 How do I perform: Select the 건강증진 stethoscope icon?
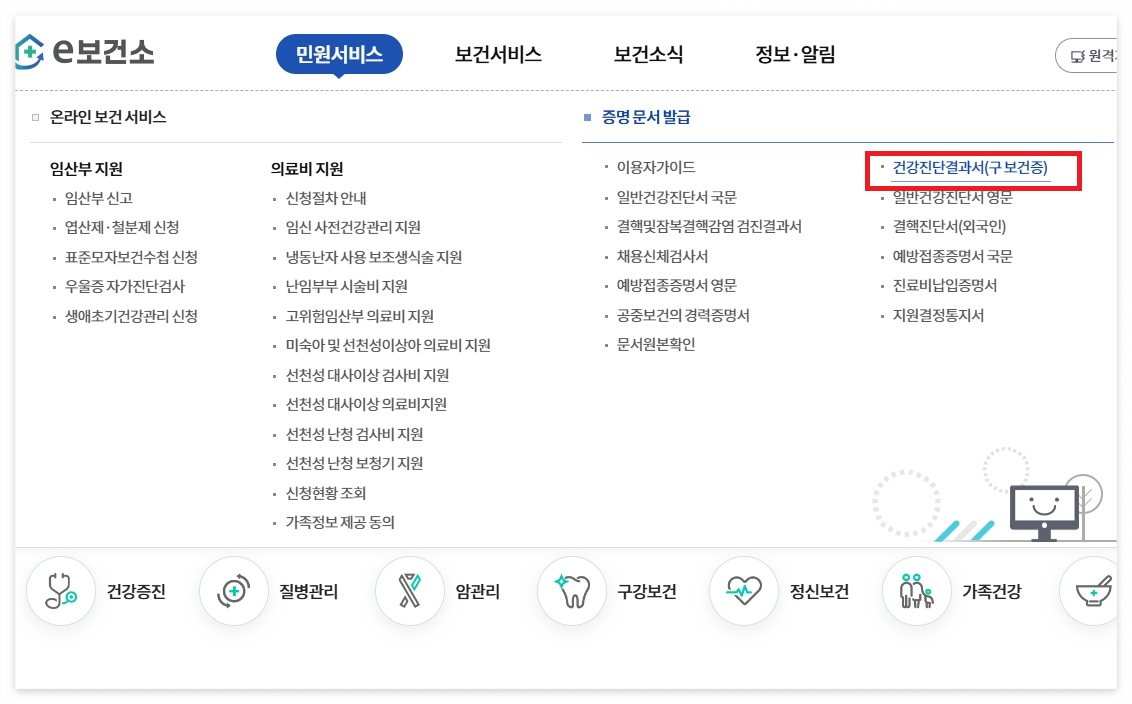[x=61, y=590]
